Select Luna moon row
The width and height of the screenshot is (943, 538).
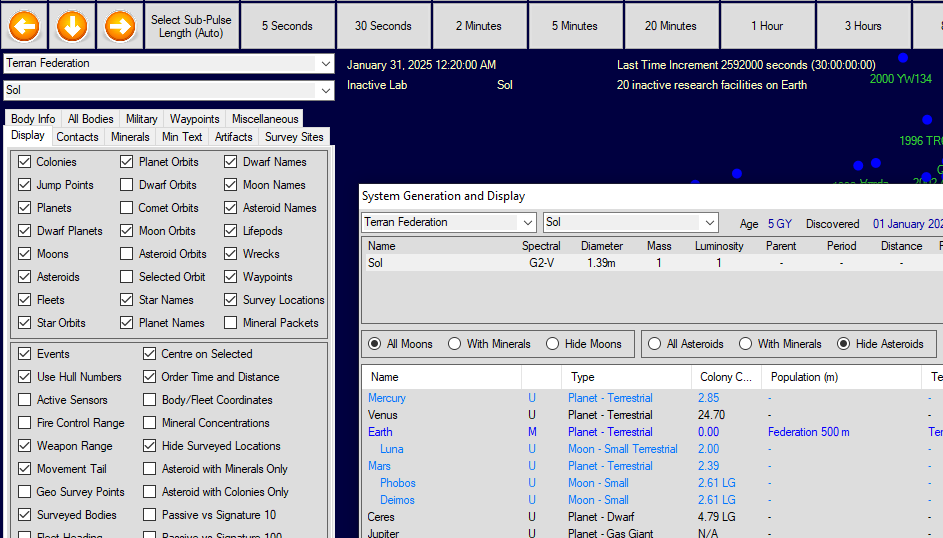coord(652,449)
